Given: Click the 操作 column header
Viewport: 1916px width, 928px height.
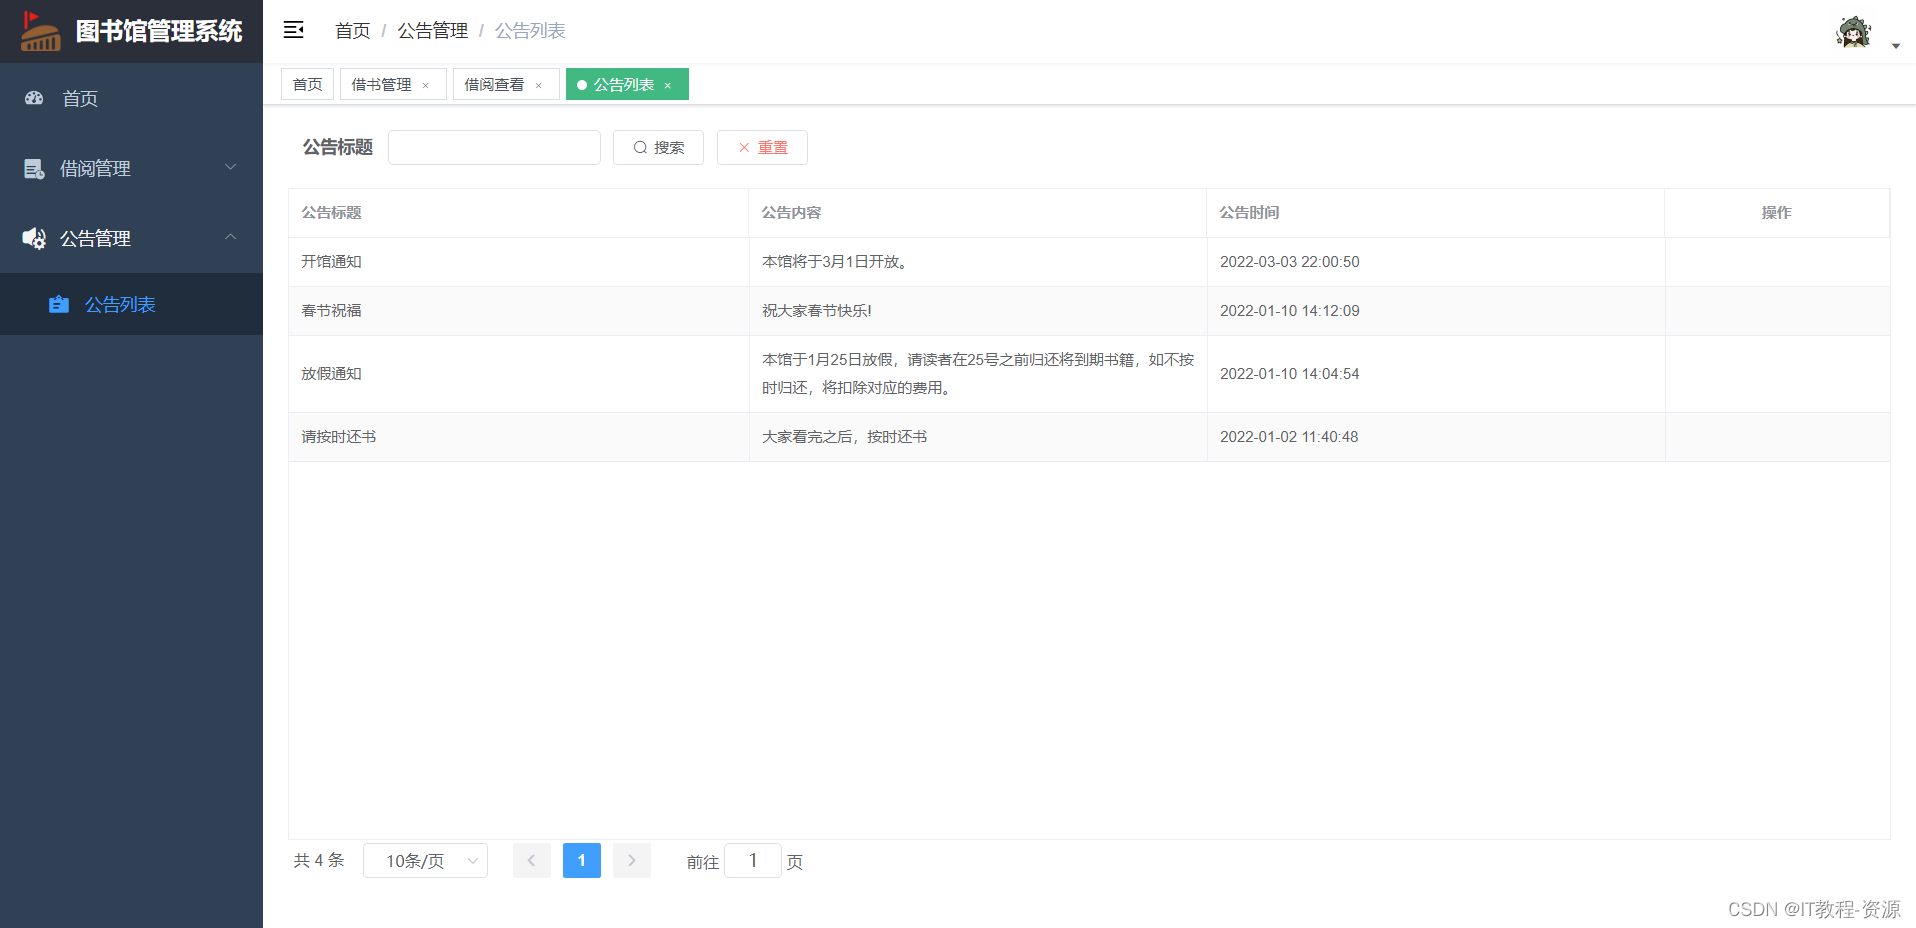Looking at the screenshot, I should [x=1777, y=212].
